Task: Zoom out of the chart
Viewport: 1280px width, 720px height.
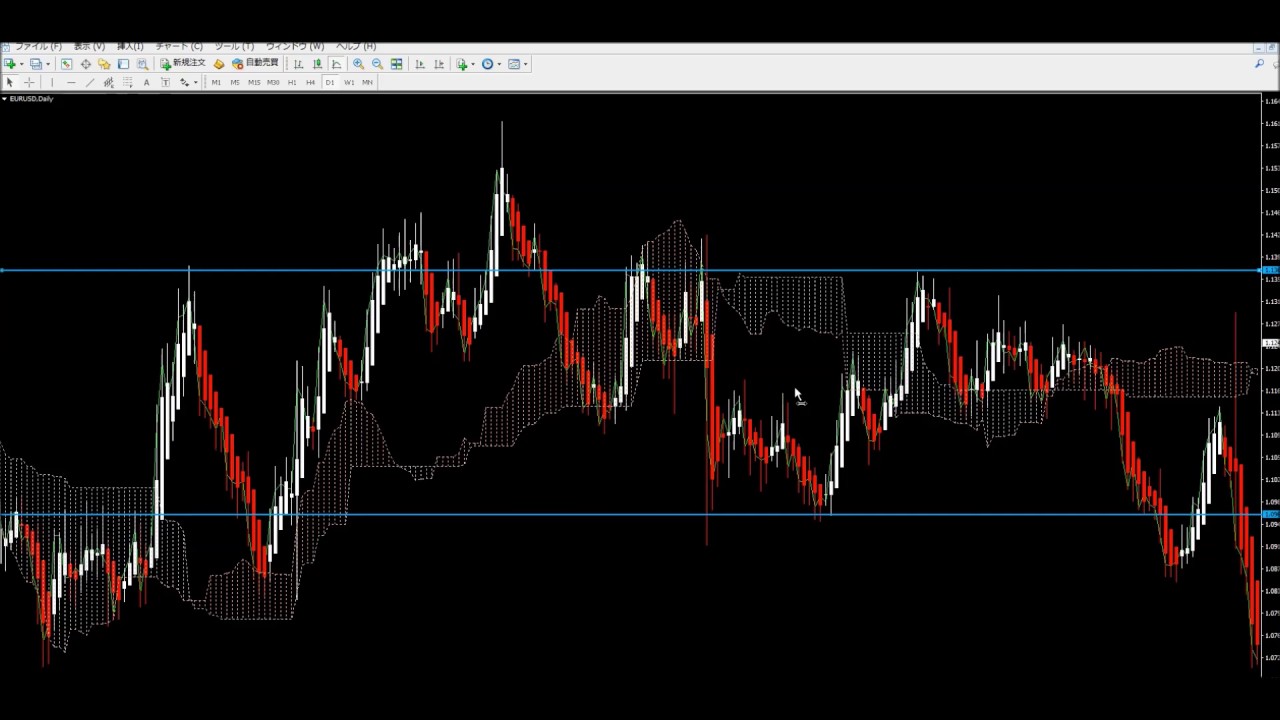Action: 377,64
